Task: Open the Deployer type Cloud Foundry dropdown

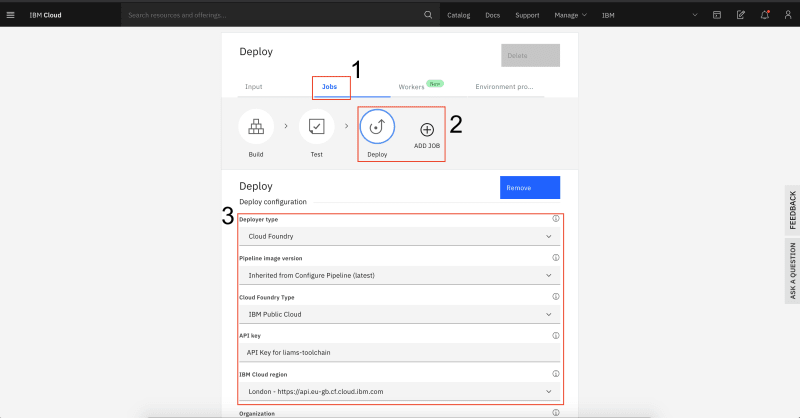Action: pos(399,236)
